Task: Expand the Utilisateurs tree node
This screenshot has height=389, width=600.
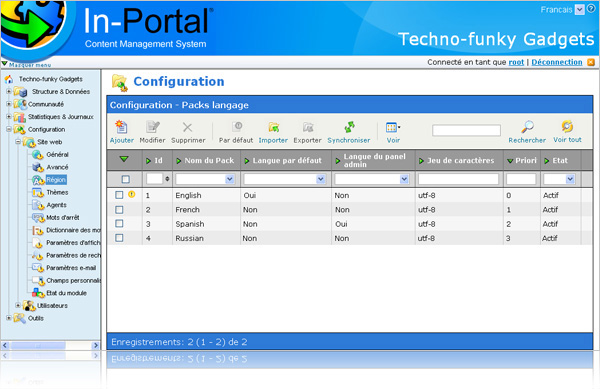Action: [x=18, y=305]
